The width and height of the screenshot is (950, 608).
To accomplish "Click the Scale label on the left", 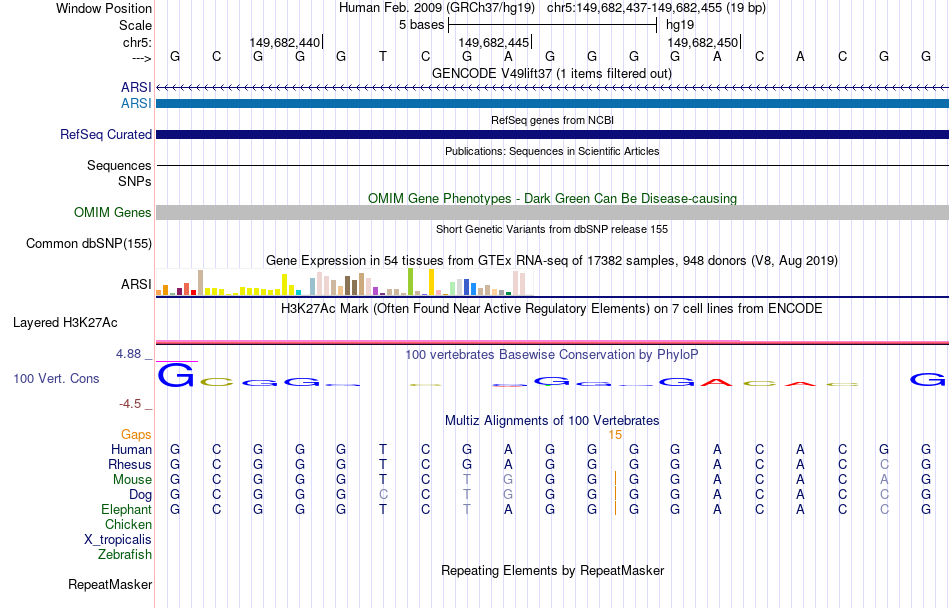I will (x=135, y=25).
